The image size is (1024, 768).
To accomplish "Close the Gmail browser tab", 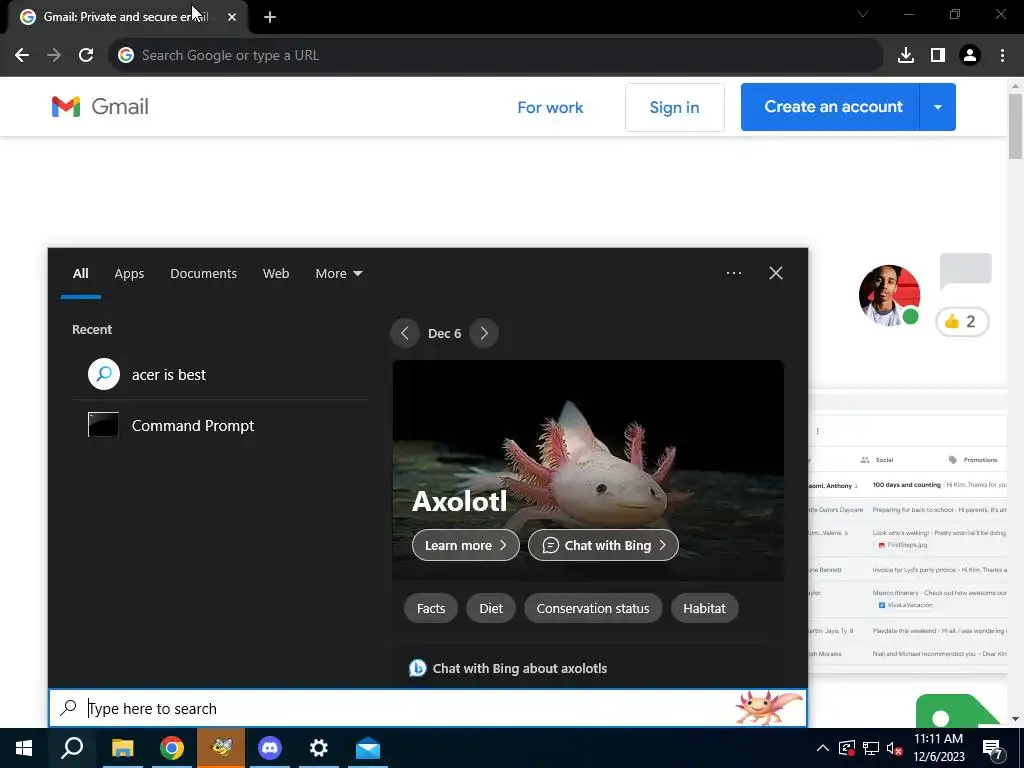I will tap(232, 17).
